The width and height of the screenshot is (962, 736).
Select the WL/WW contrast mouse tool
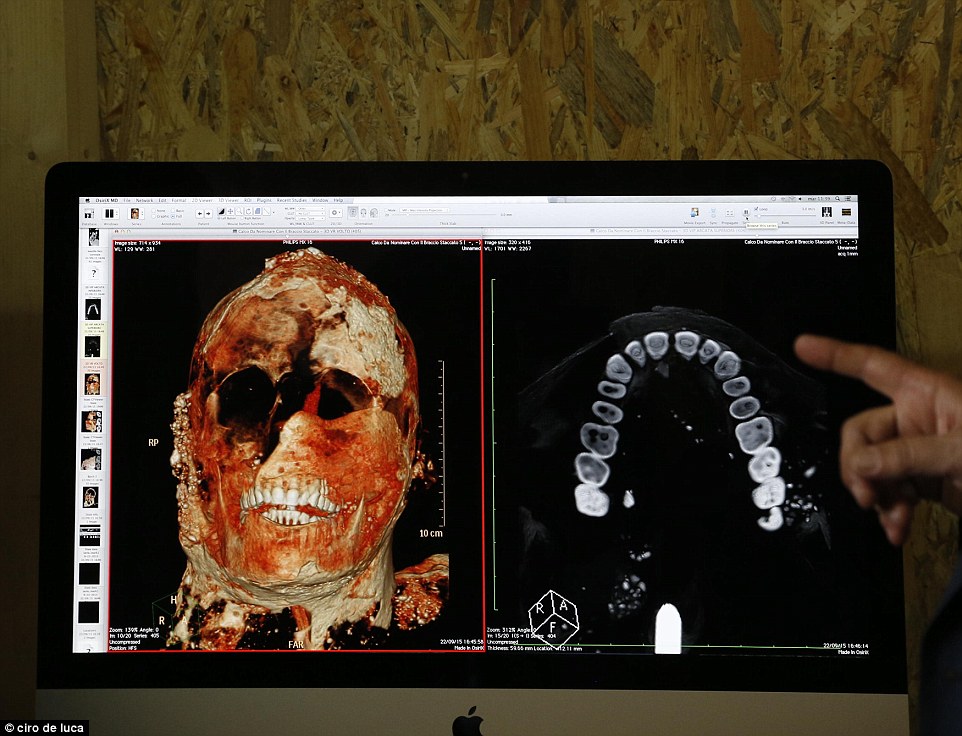(x=221, y=212)
